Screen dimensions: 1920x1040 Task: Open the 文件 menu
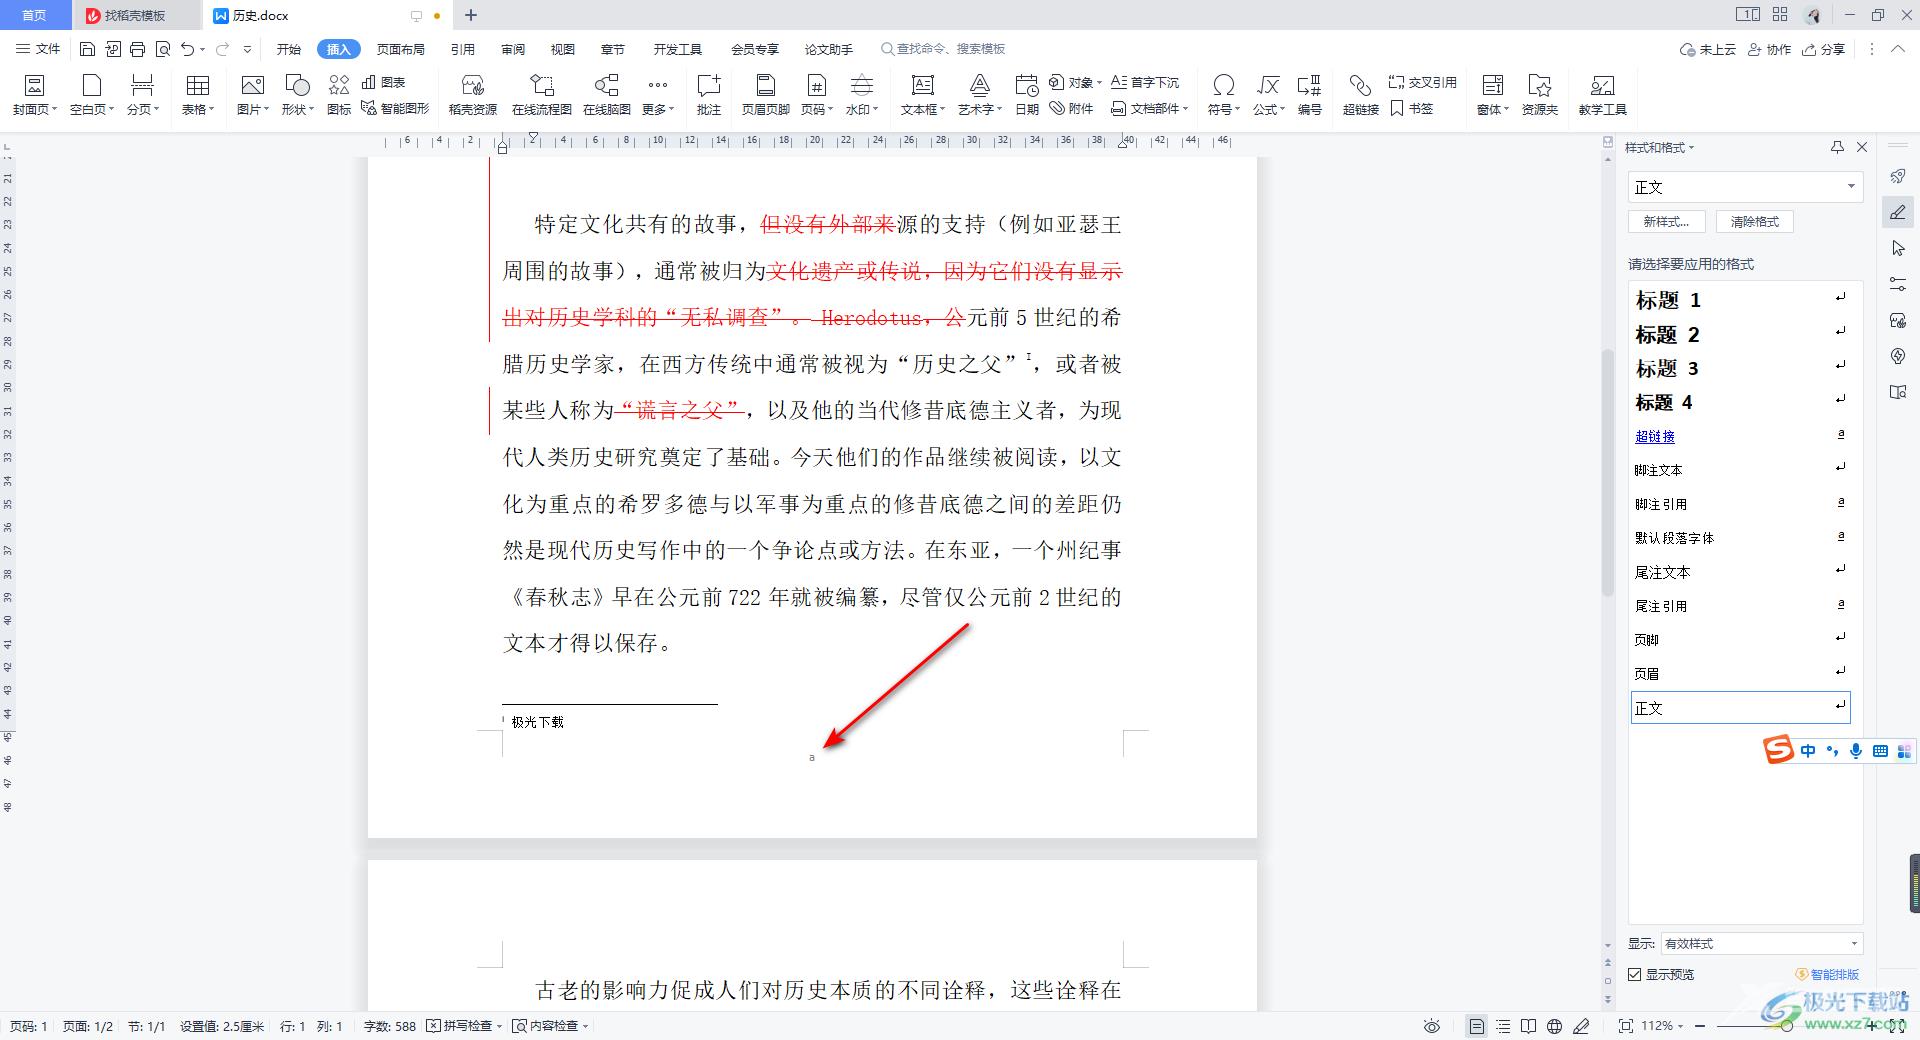(38, 49)
